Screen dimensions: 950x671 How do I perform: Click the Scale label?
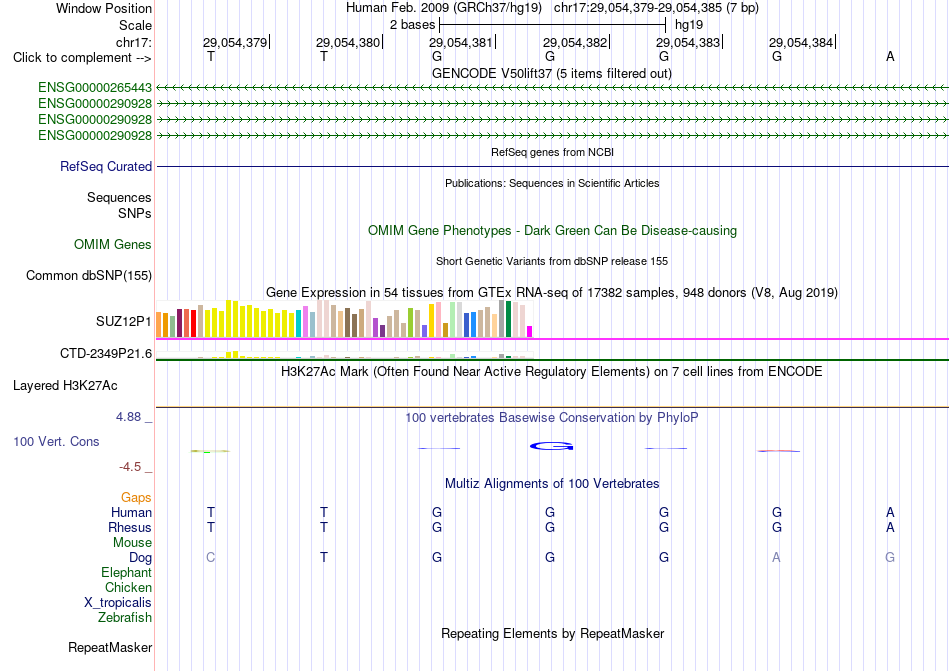136,25
